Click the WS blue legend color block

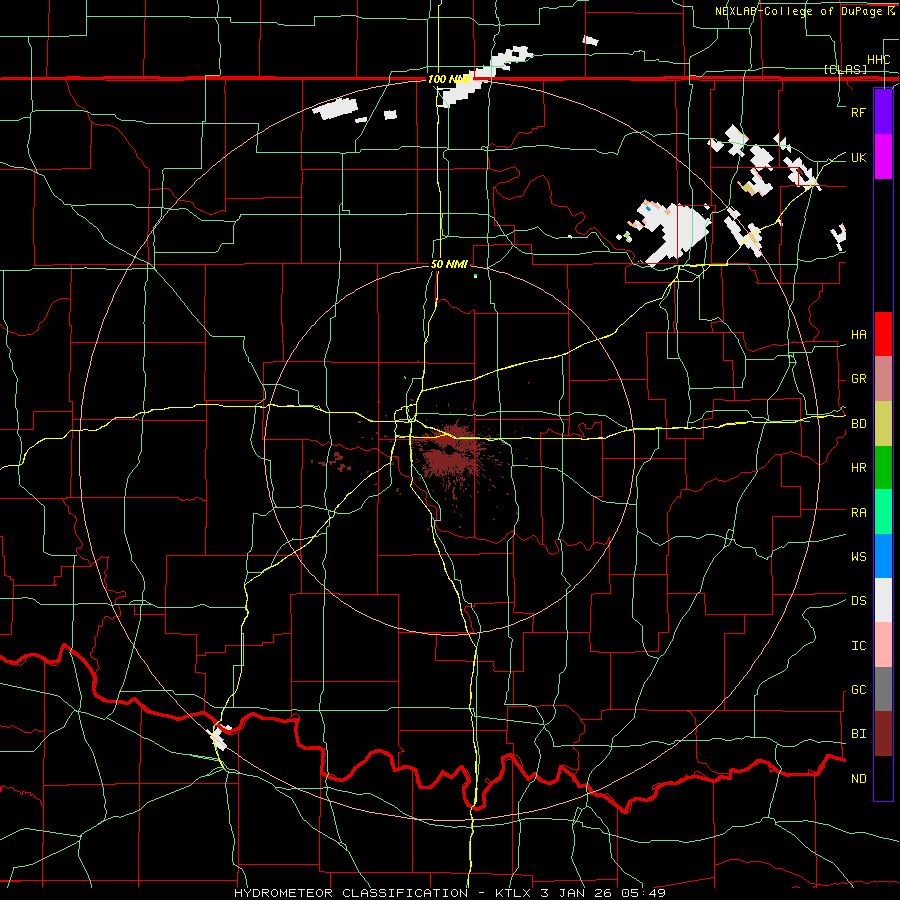[883, 556]
